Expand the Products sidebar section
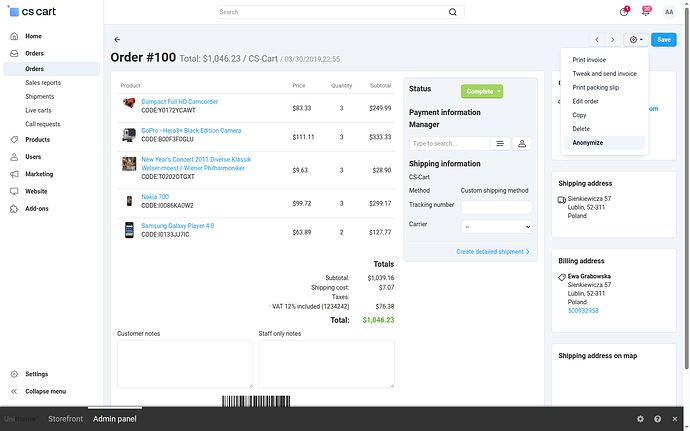The image size is (690, 431). [37, 140]
